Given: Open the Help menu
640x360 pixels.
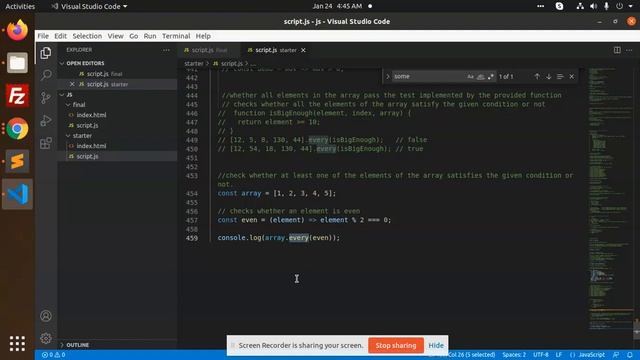Looking at the screenshot, I should coord(203,36).
